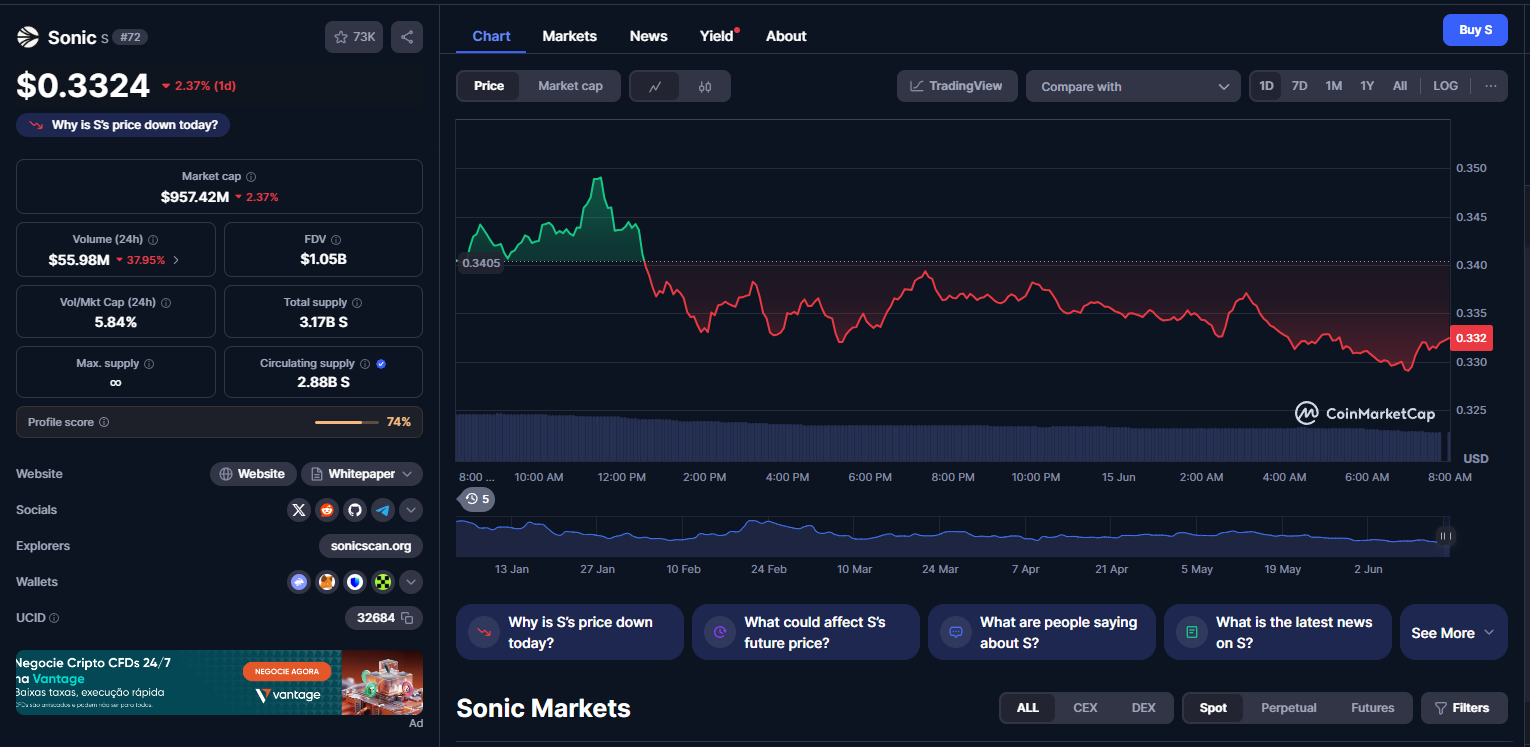Filter markets by CEX
Viewport: 1530px width, 747px height.
pyautogui.click(x=1085, y=708)
